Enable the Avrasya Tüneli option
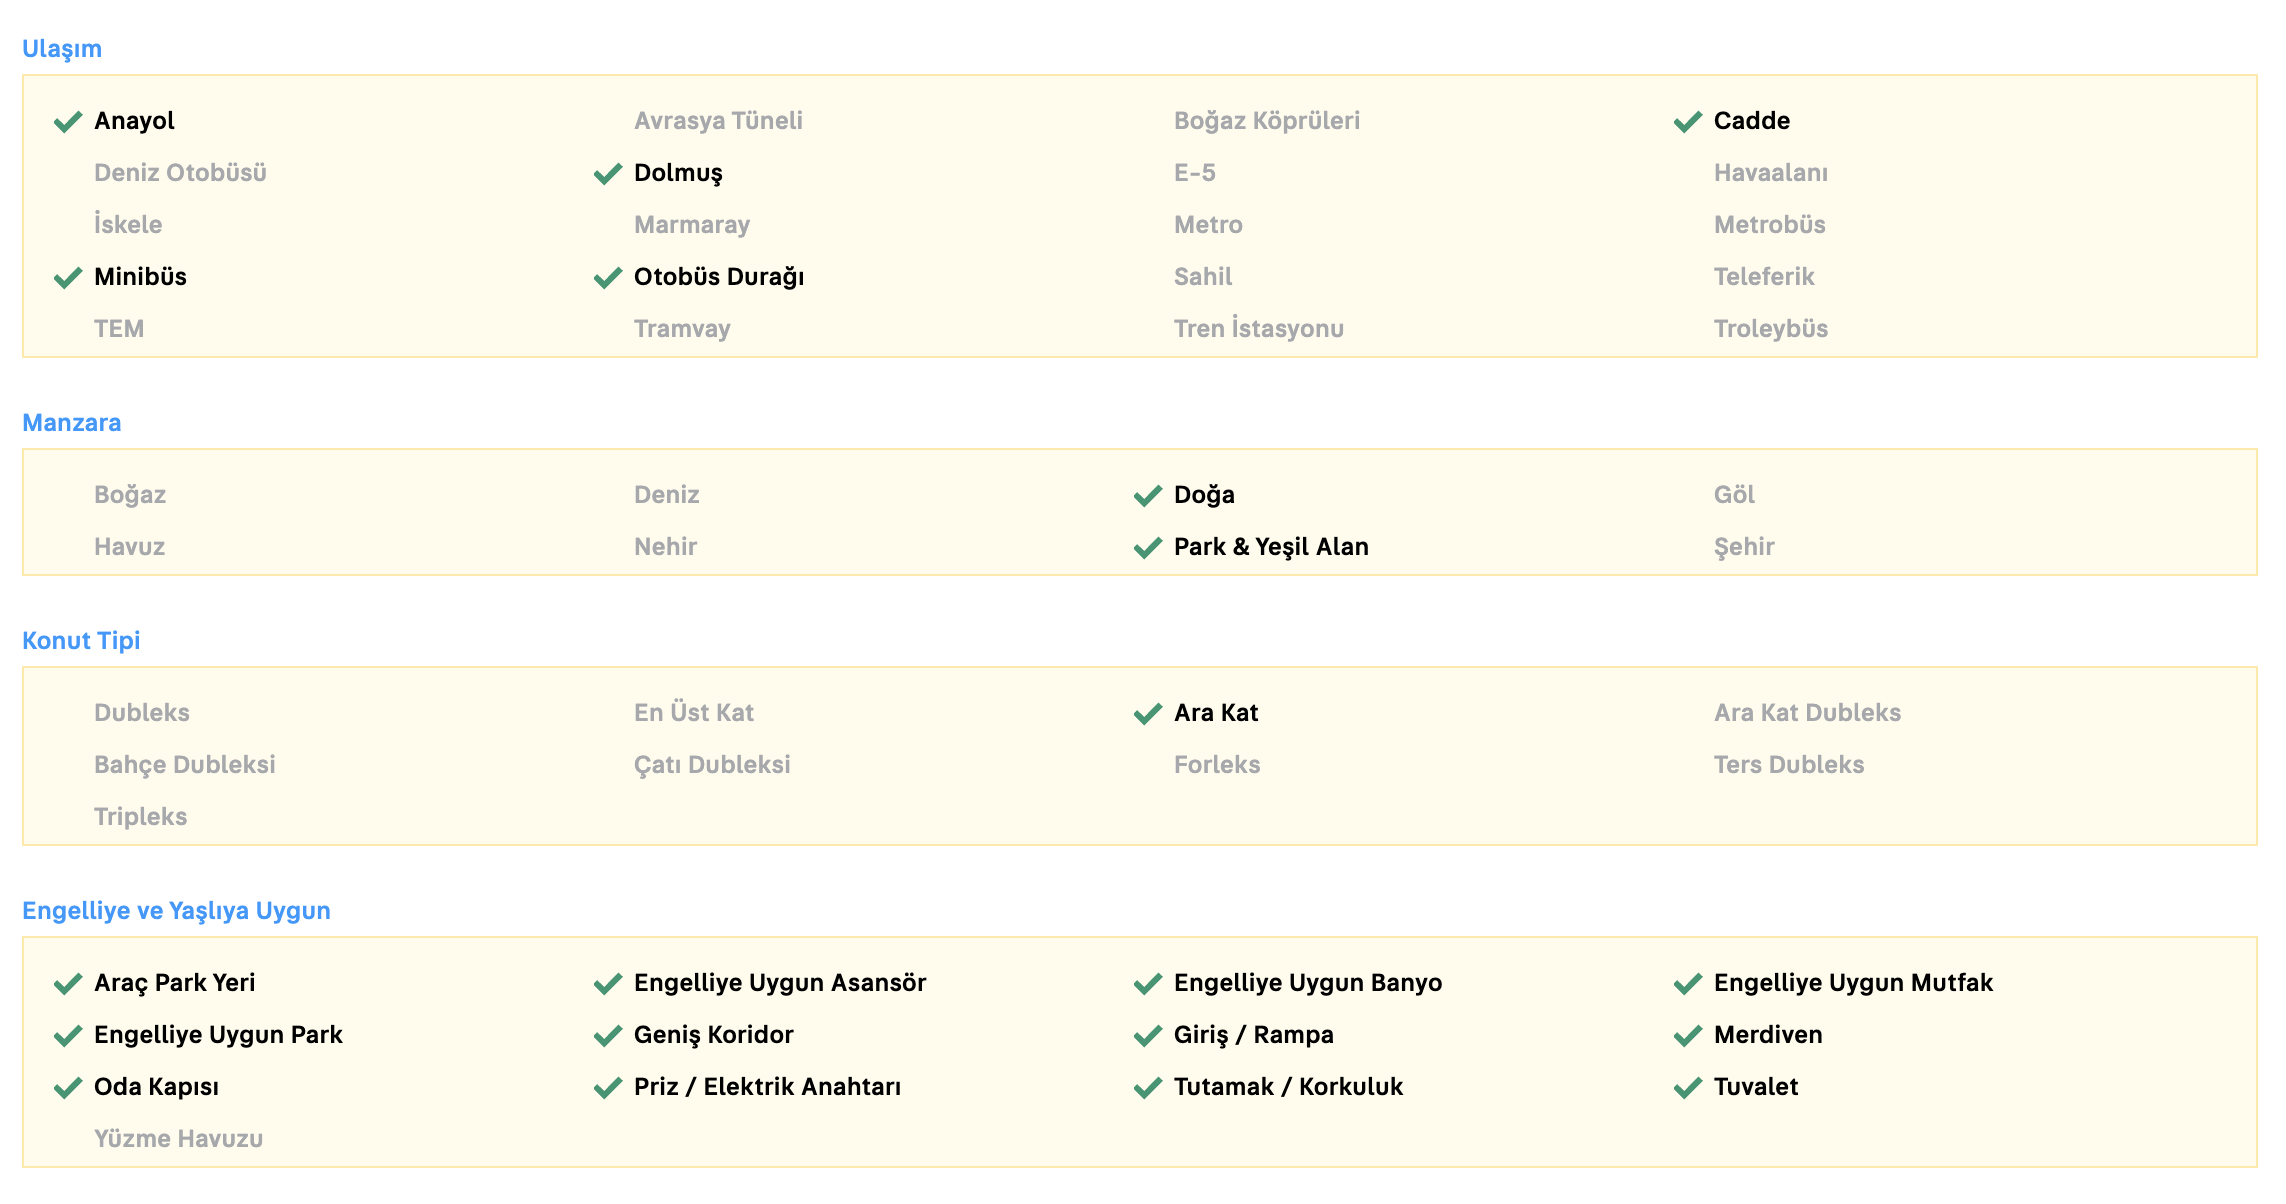Screen dimensions: 2286x1204 pos(718,121)
